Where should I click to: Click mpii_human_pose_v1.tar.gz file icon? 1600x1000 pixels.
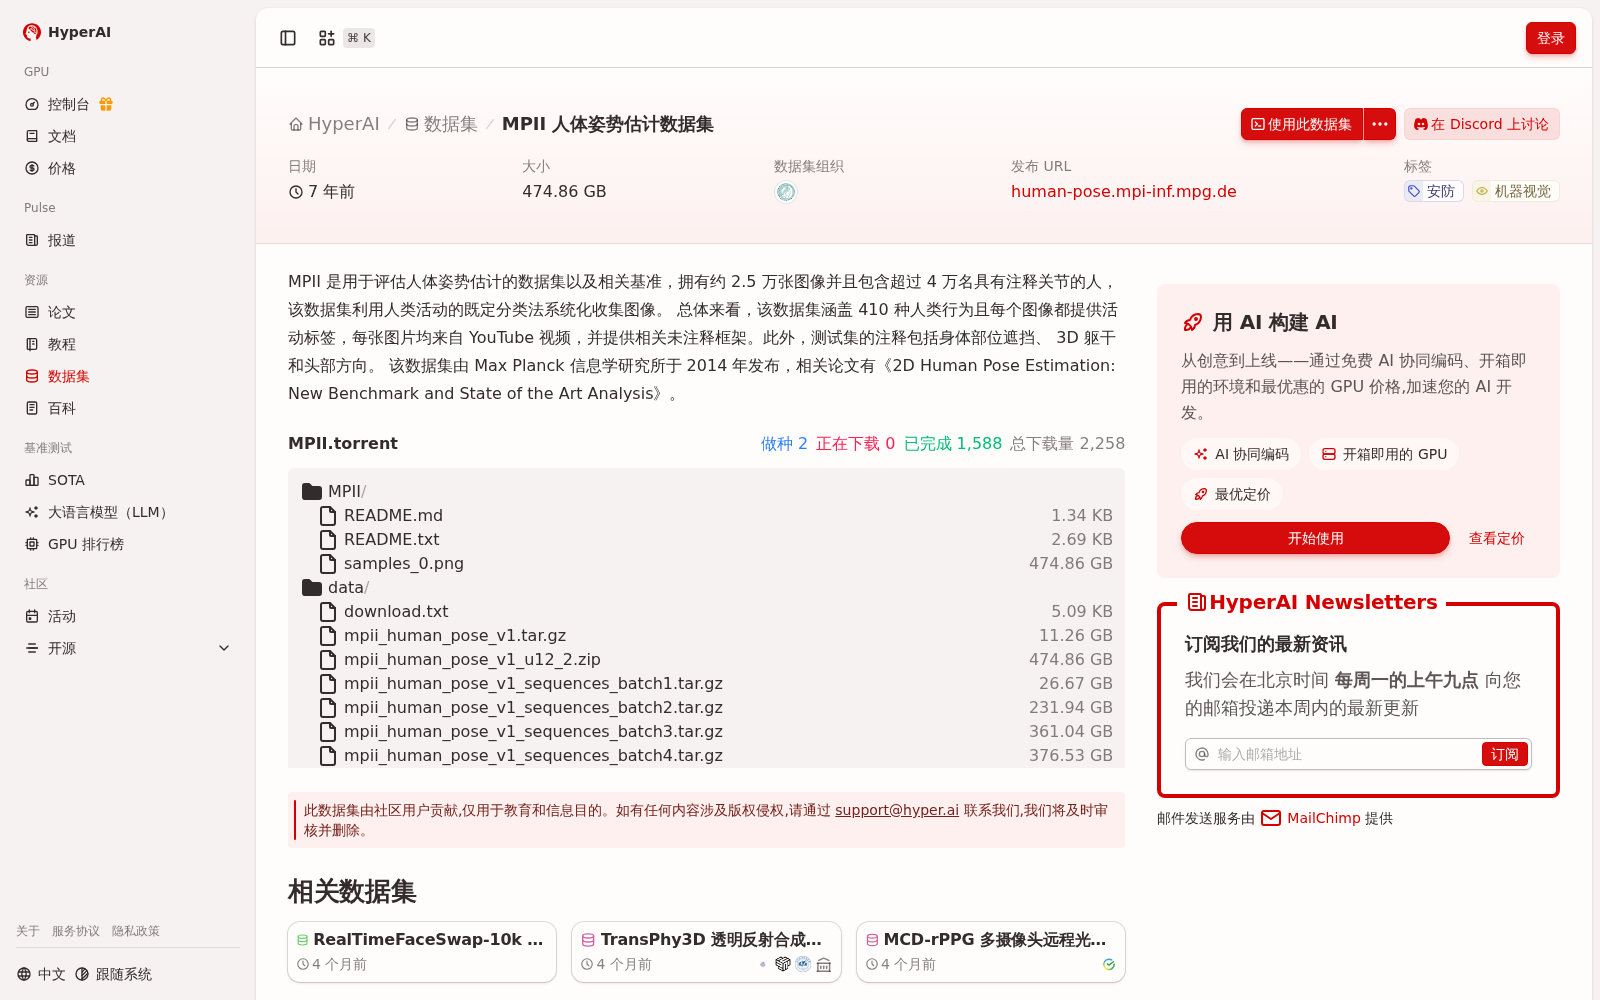click(328, 635)
